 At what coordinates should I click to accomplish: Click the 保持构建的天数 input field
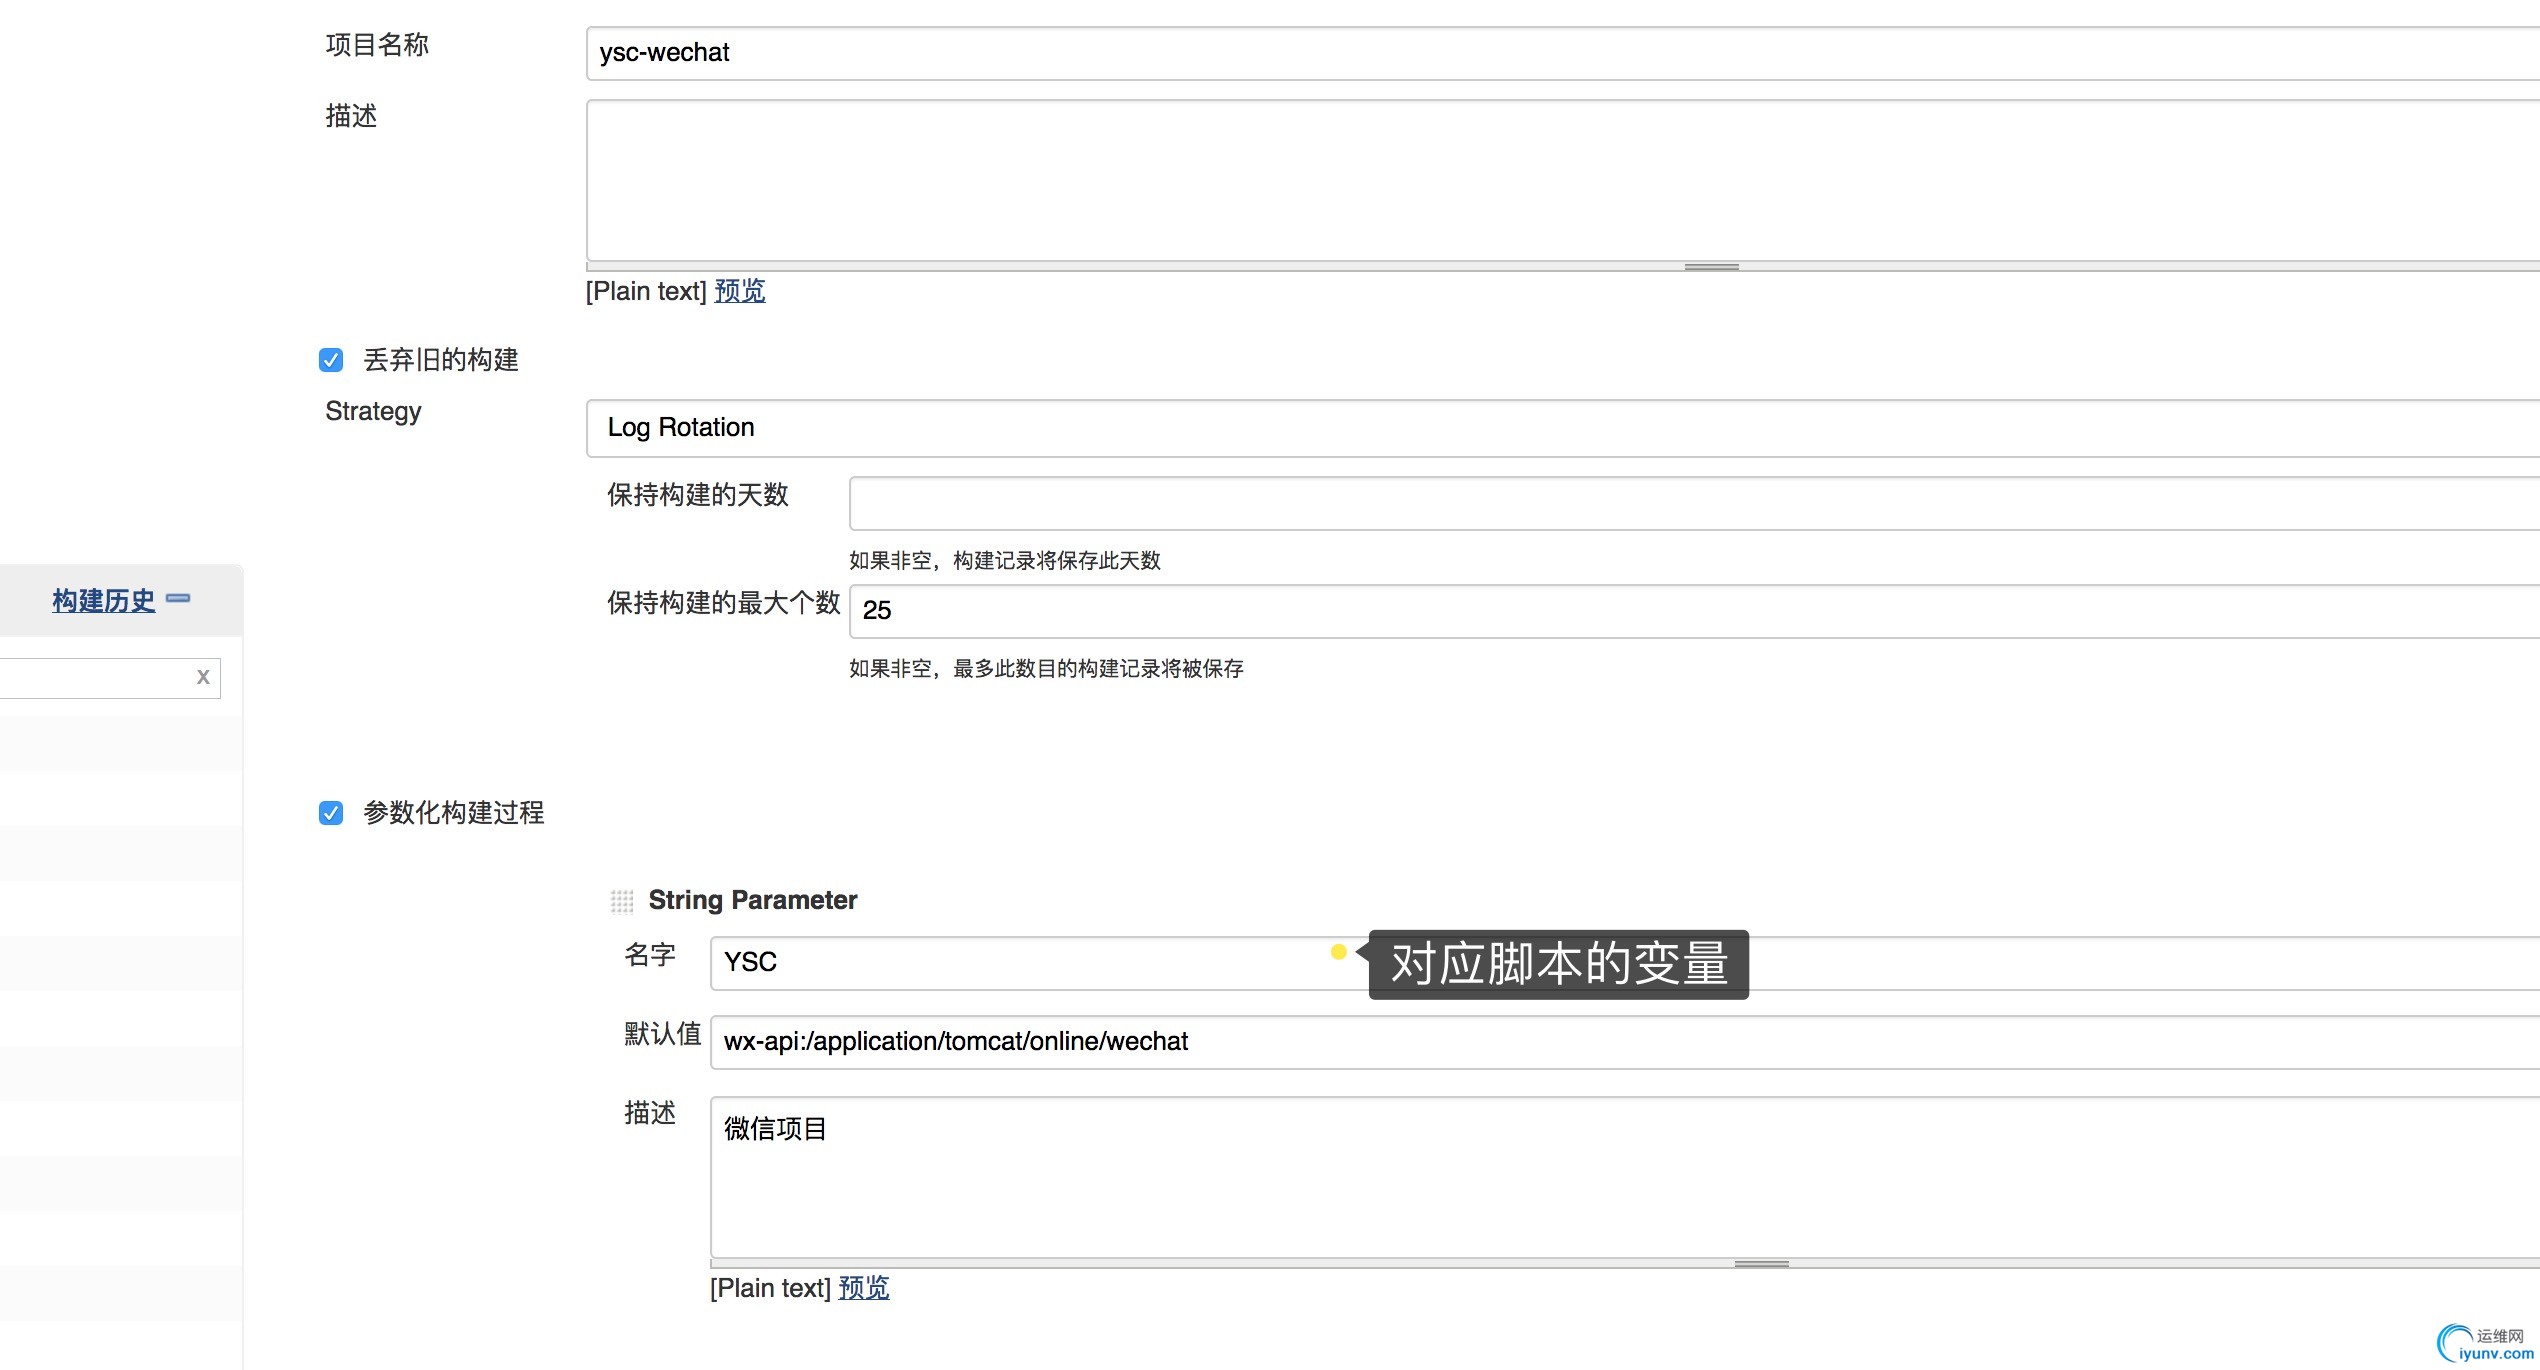click(1694, 503)
